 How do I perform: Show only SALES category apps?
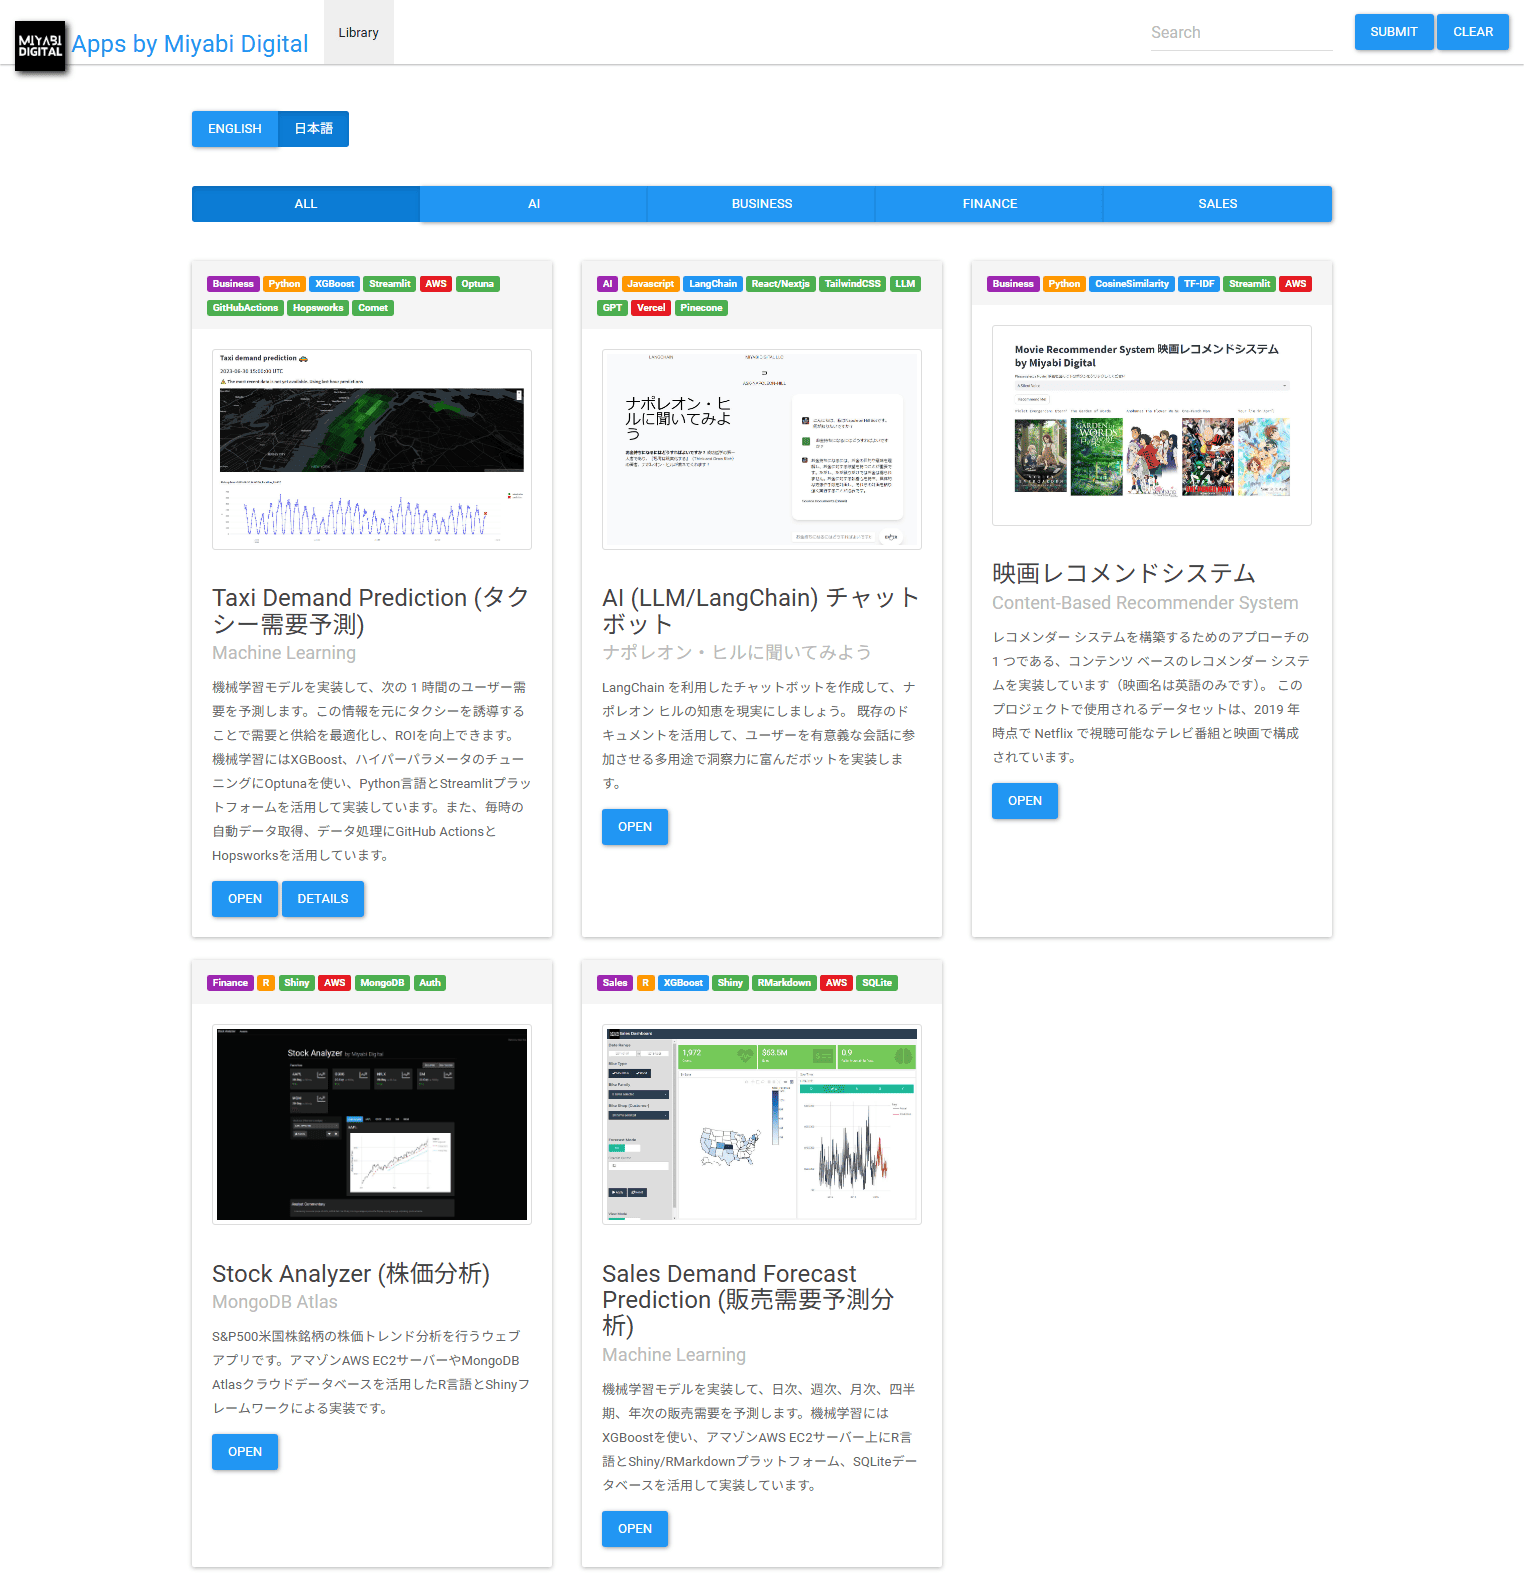click(1217, 204)
